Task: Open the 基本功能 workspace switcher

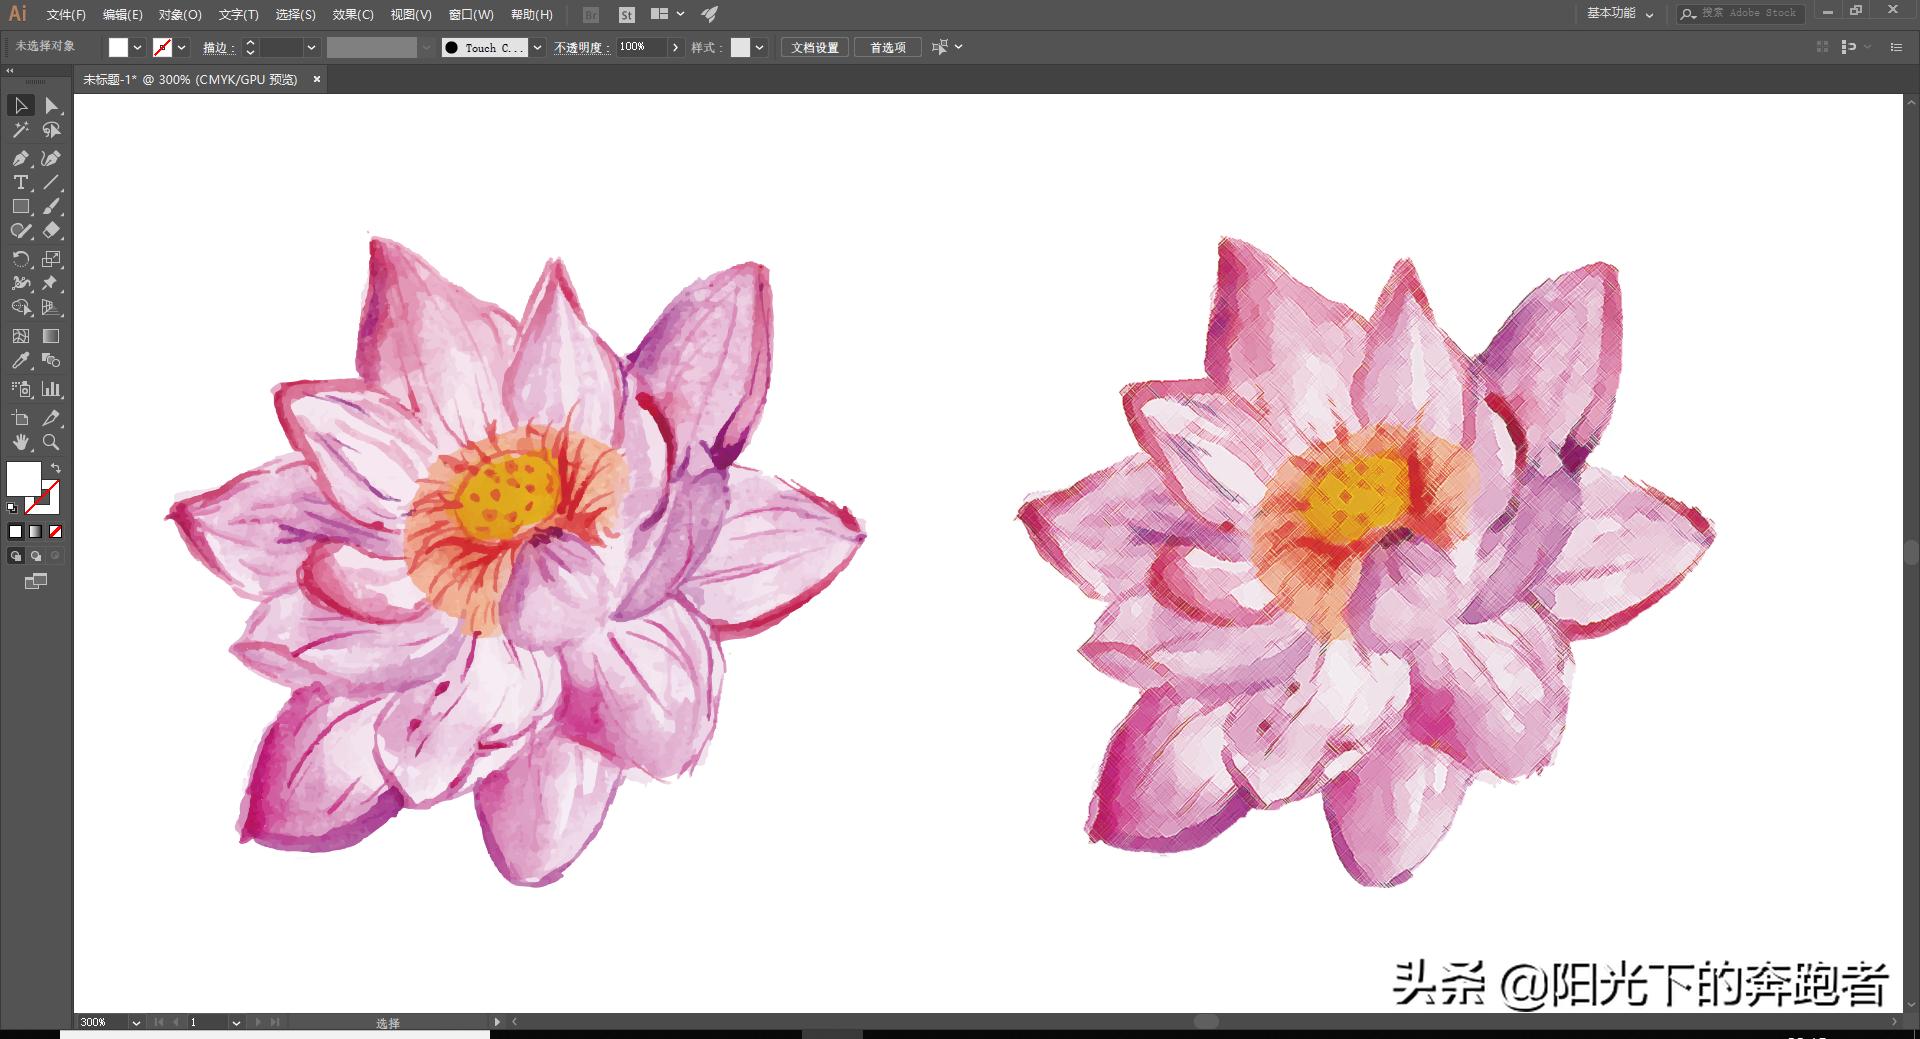Action: 1618,14
